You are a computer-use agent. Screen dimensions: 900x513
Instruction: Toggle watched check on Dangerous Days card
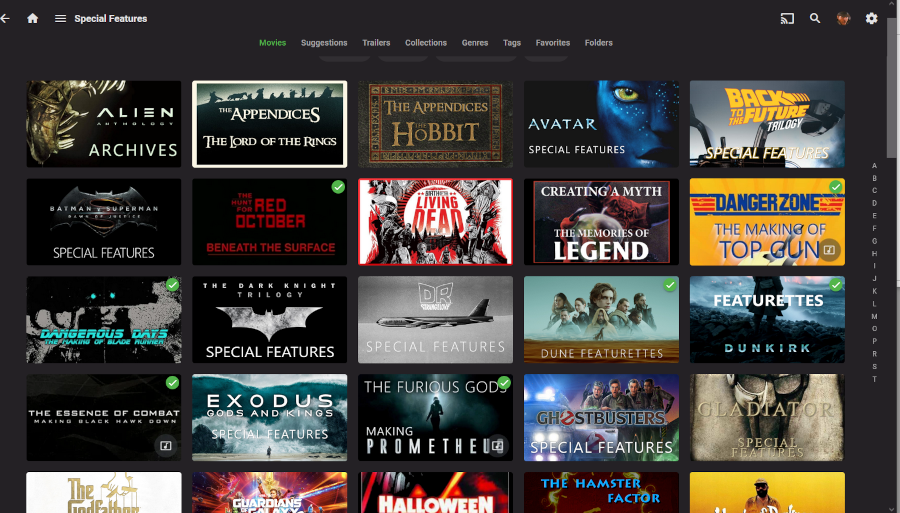coord(172,285)
